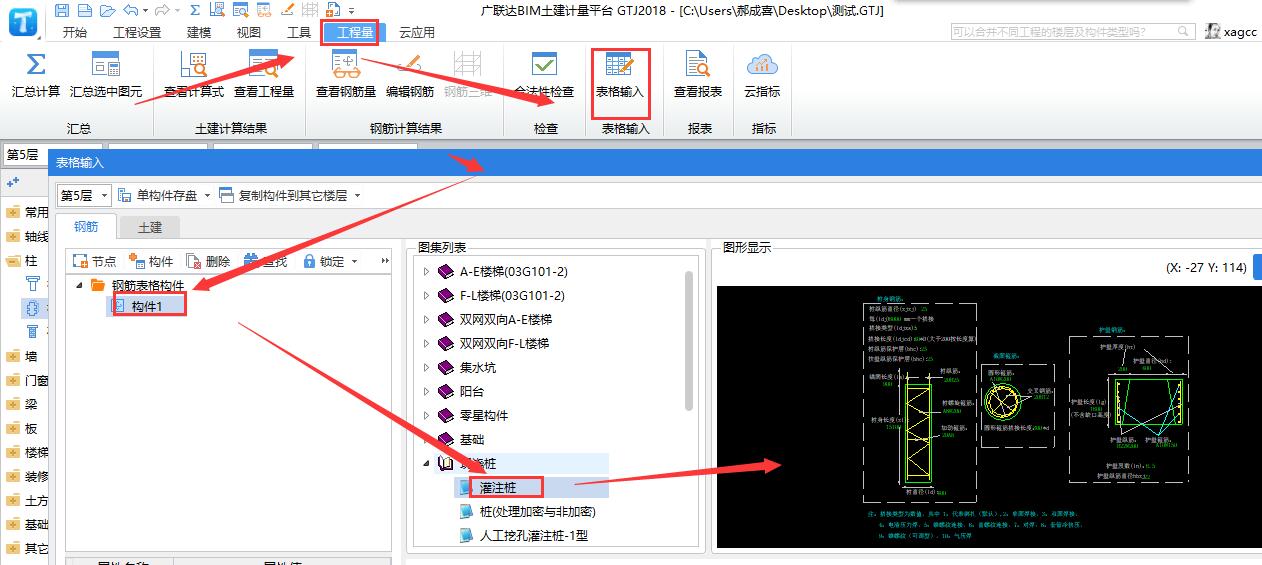The height and width of the screenshot is (565, 1262).
Task: Click new file icon in quick access toolbar
Action: point(84,10)
